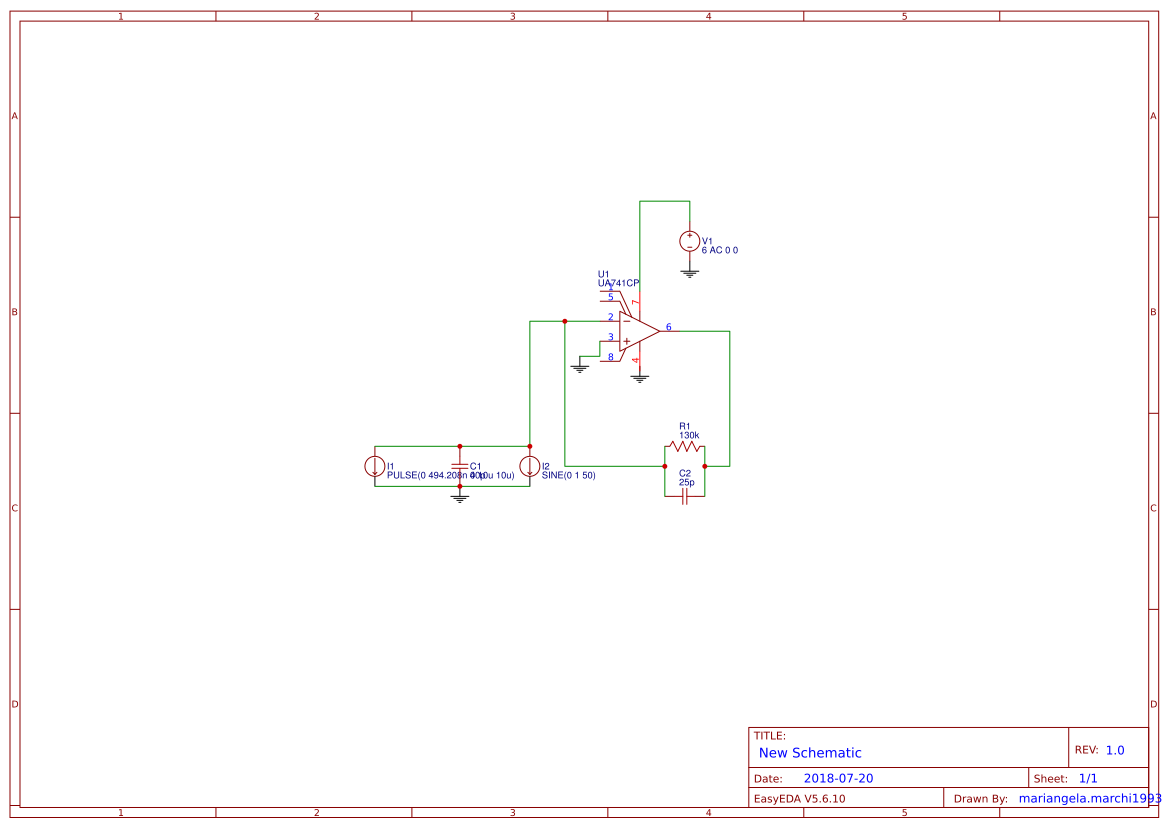Click the ground symbol at op-amp pin 3
Viewport: 1172px width, 828px height.
click(581, 366)
